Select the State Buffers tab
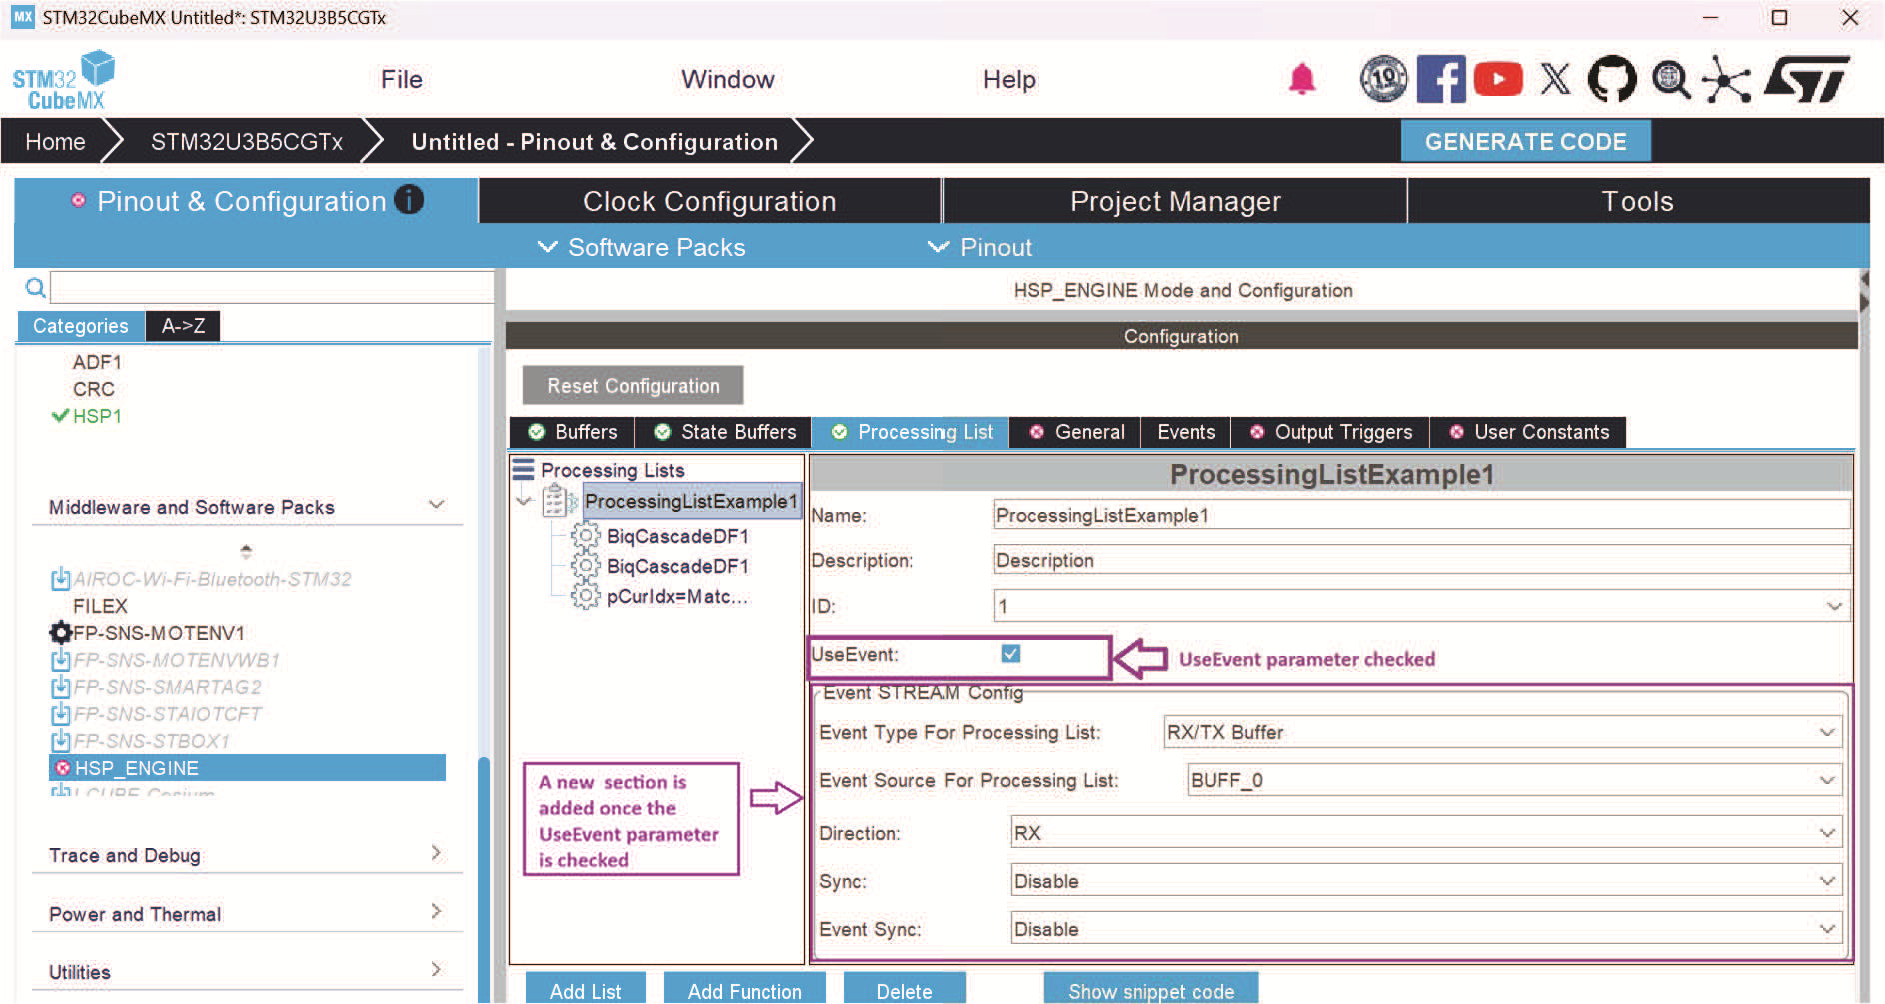The image size is (1885, 1004). tap(725, 432)
